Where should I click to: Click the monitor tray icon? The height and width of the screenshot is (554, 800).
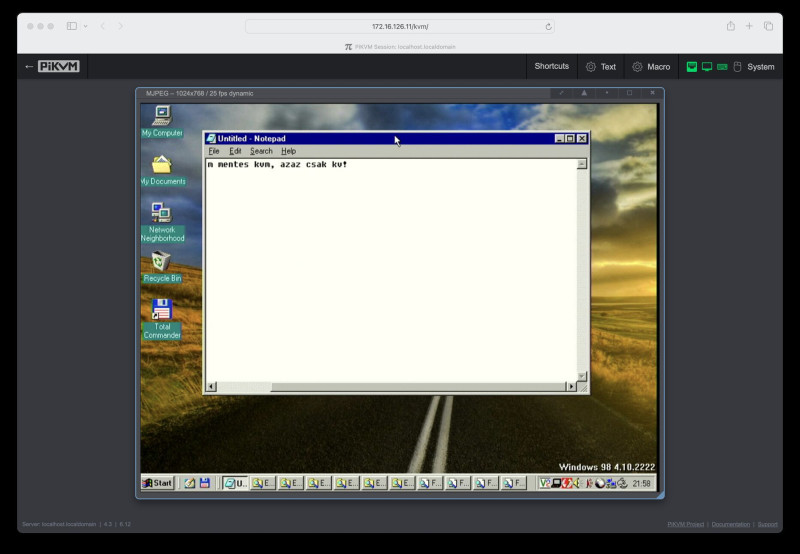click(x=556, y=483)
